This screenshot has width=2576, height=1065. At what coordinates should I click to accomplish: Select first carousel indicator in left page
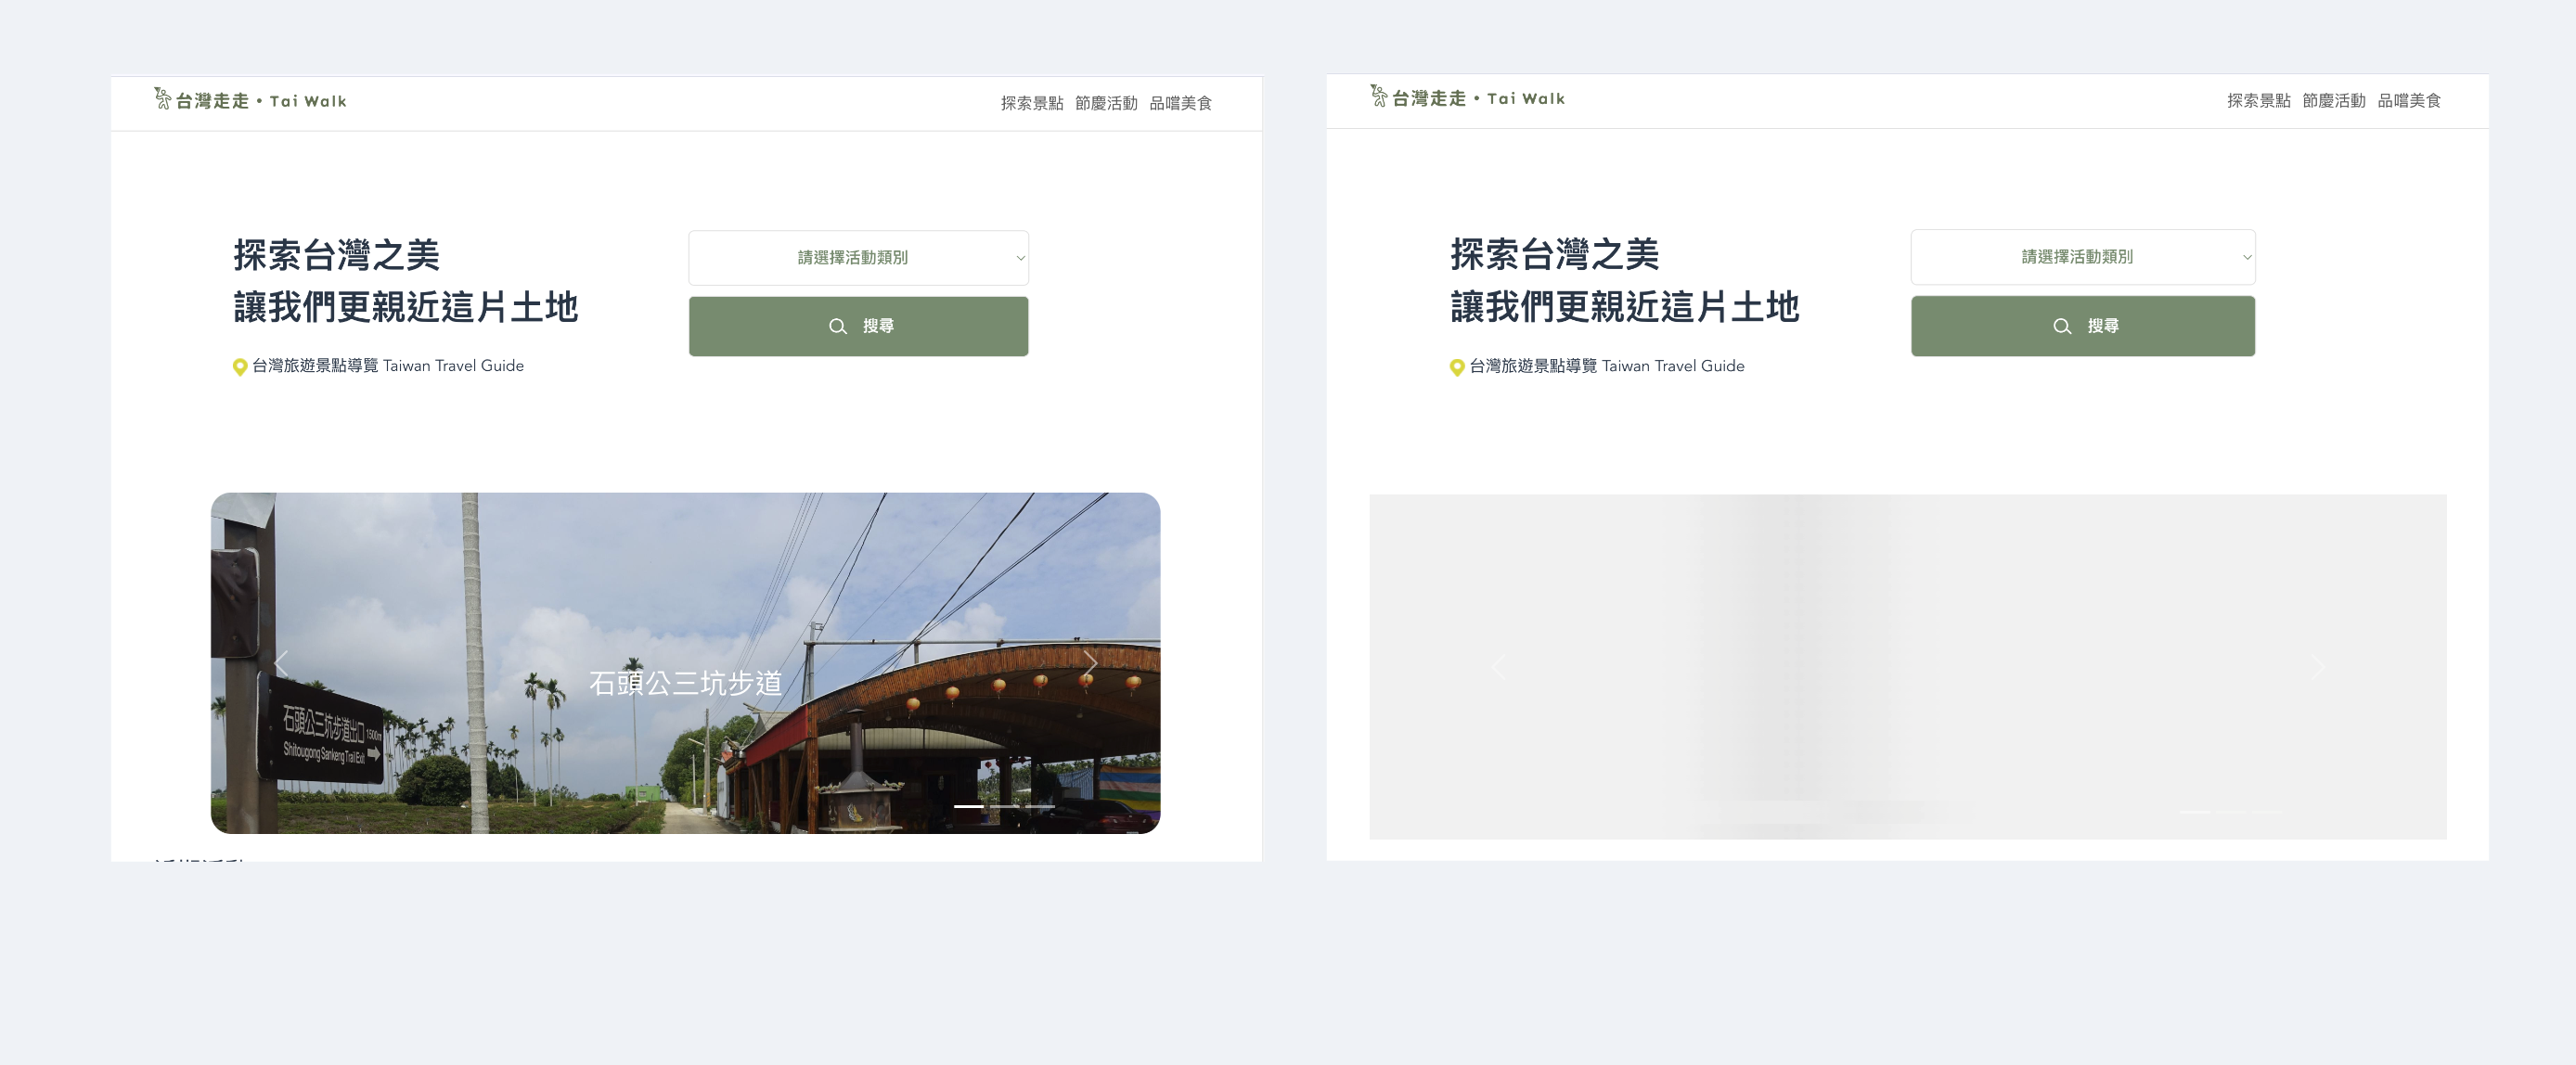pos(968,806)
